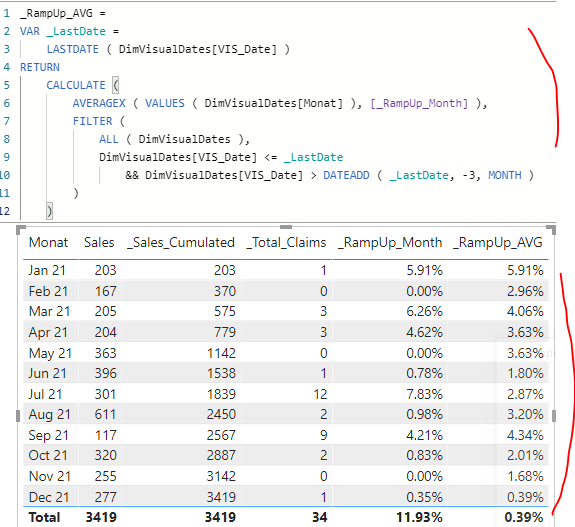Click the _RampUp_Month column header

390,242
